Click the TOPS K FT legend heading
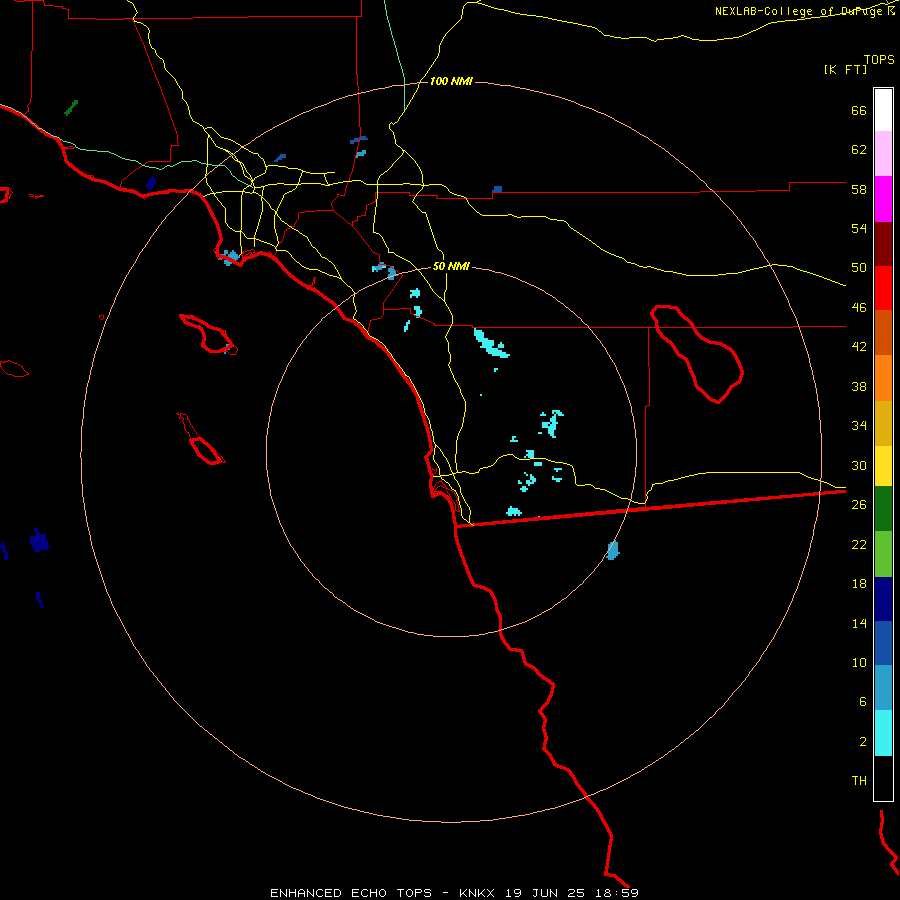900x900 pixels. coord(859,64)
